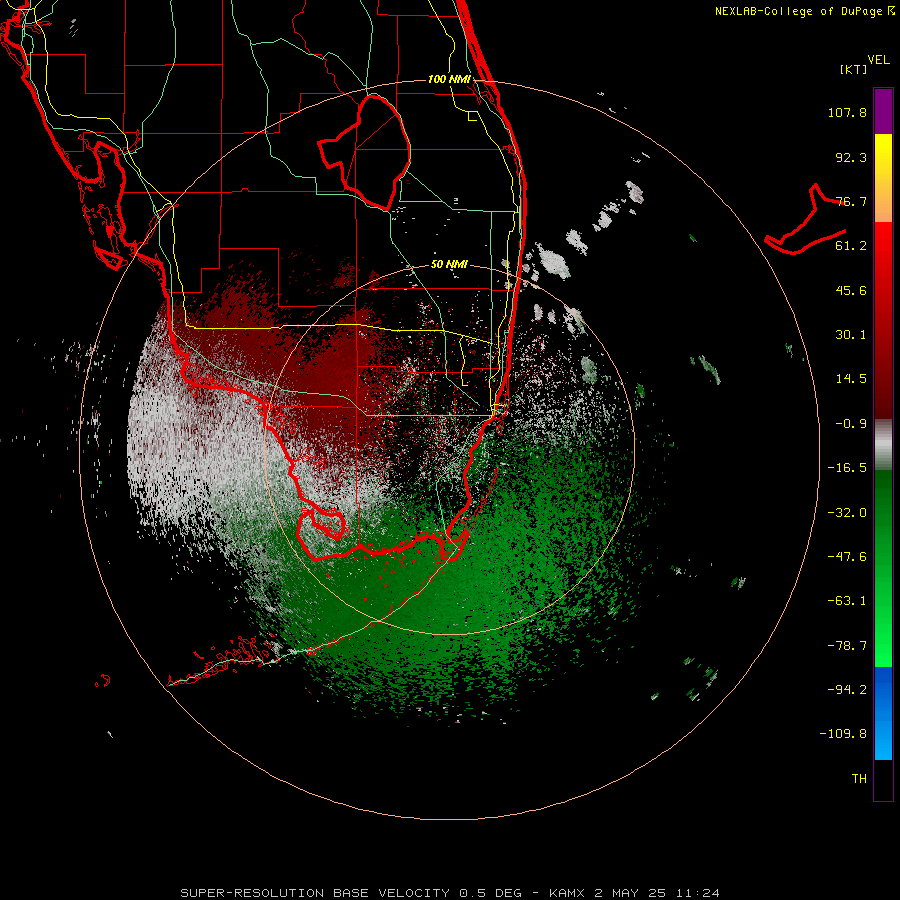This screenshot has height=900, width=900.
Task: Click the 107.8 legend value
Action: 847,112
